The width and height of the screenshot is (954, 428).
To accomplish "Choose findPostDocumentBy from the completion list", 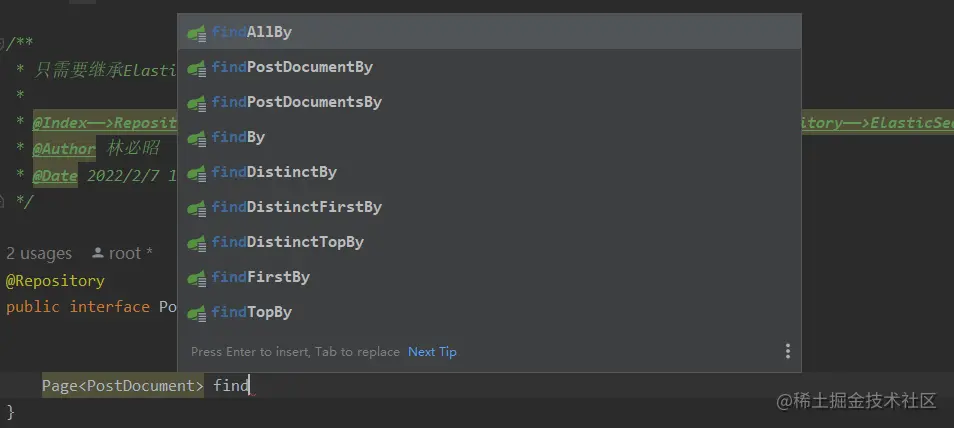I will point(489,67).
